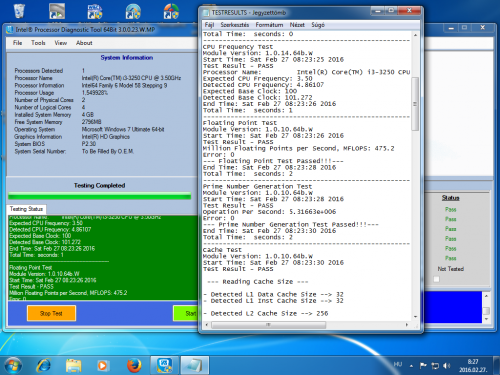Click the System BIOS value P2.30
Screen dimensions: 500x375
89,144
